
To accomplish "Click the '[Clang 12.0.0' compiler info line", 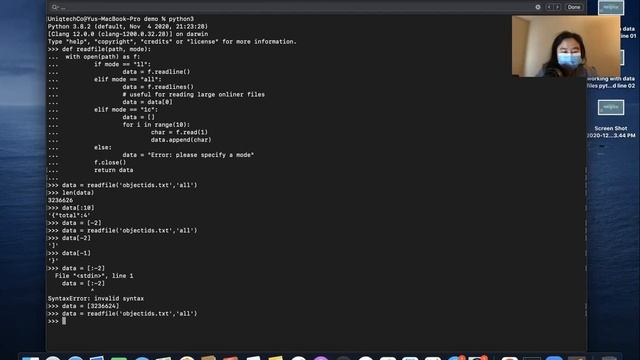I will (128, 34).
